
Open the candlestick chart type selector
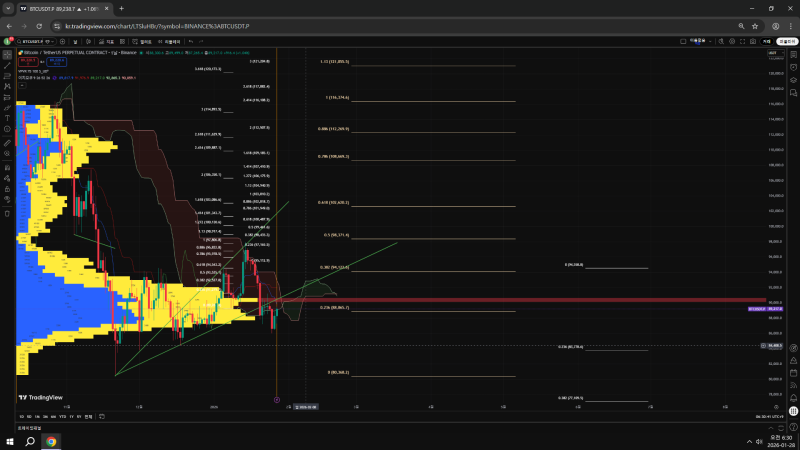coord(88,41)
